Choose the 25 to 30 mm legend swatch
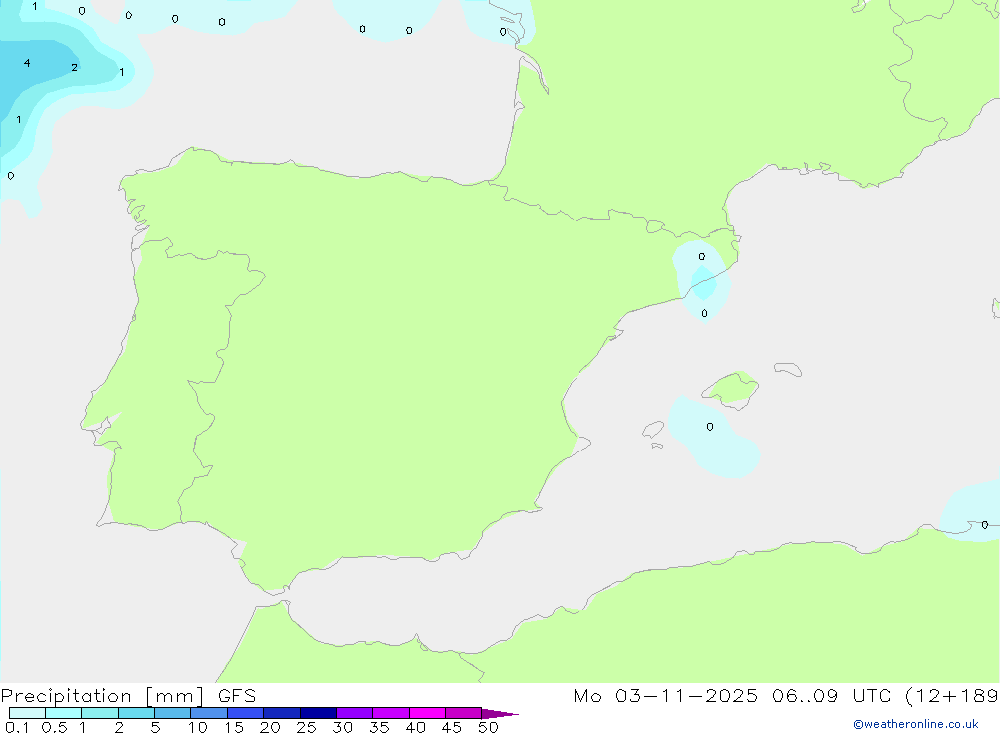 318,713
